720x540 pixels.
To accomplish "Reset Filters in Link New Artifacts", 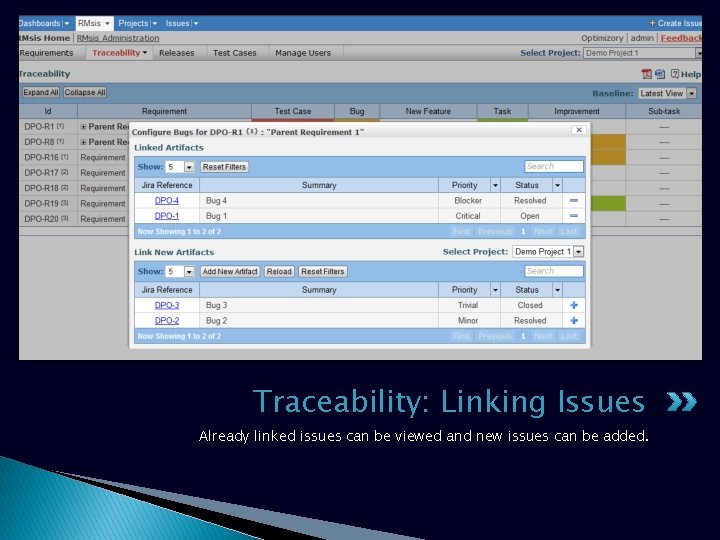I will (x=323, y=272).
